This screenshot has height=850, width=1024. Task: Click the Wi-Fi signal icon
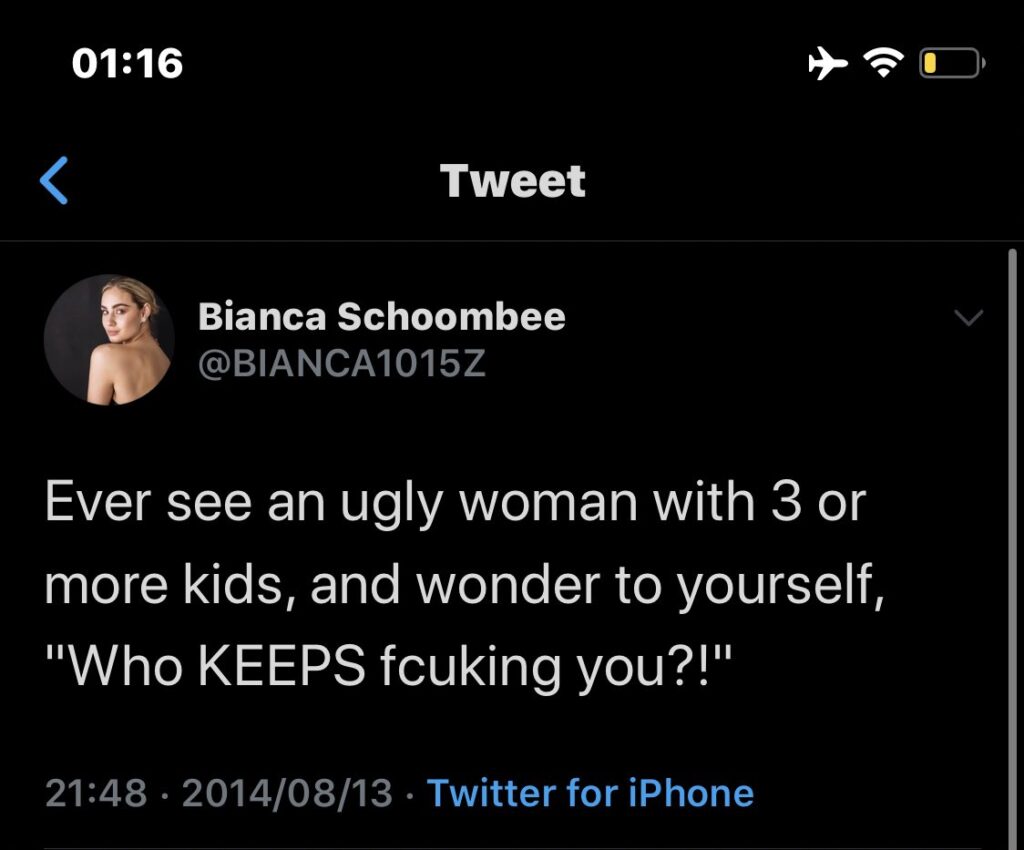click(882, 65)
